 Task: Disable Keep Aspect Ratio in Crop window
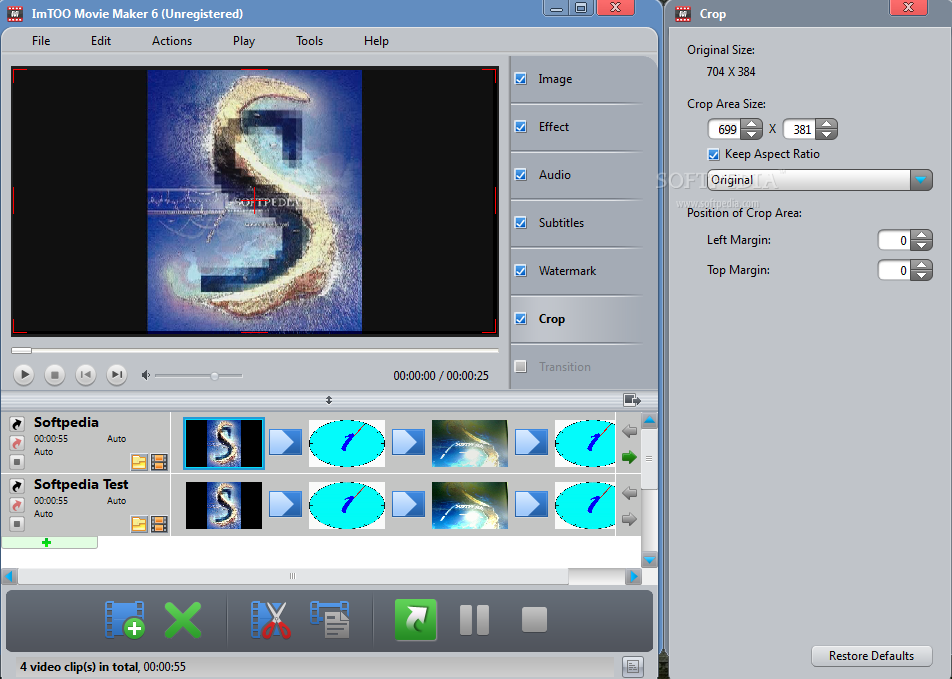coord(713,154)
